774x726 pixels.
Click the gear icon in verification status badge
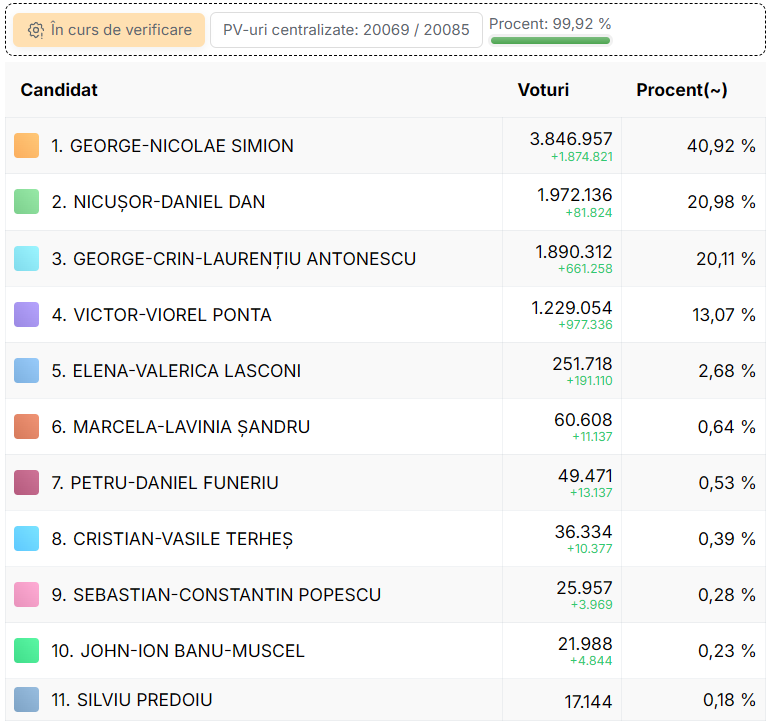(x=36, y=30)
